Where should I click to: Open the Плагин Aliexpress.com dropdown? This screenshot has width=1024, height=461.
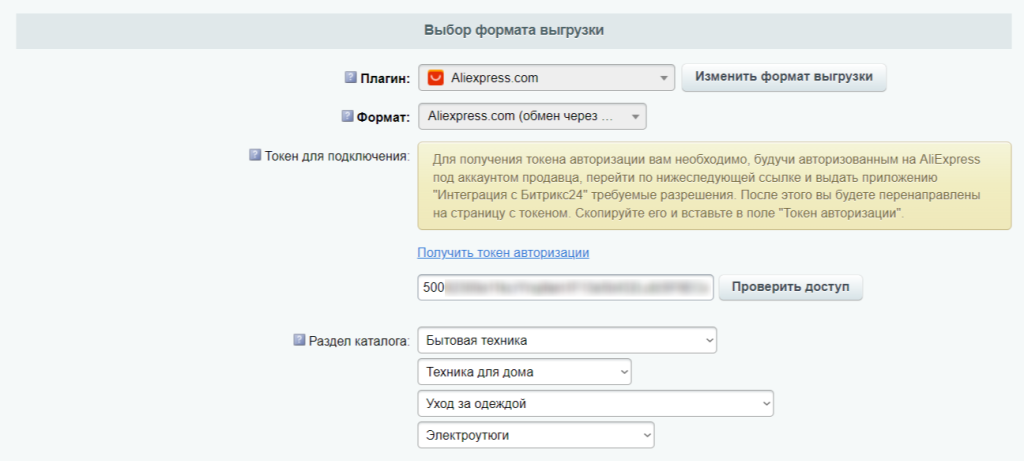tap(546, 78)
